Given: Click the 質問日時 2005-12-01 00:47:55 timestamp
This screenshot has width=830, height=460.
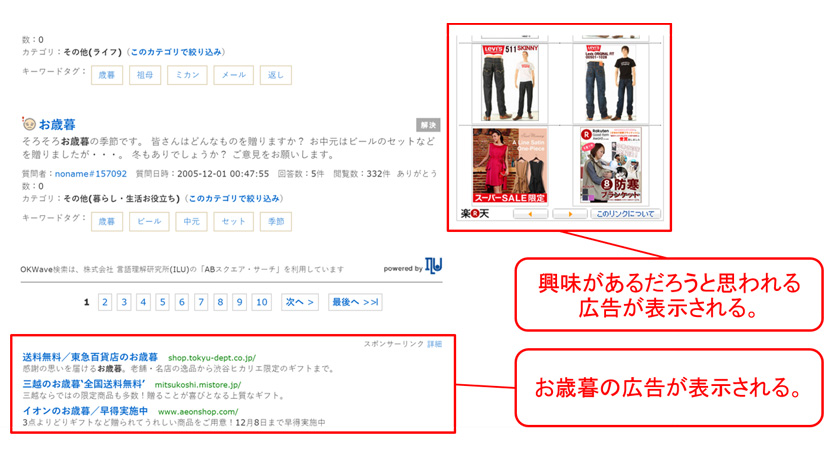Looking at the screenshot, I should click(x=202, y=174).
